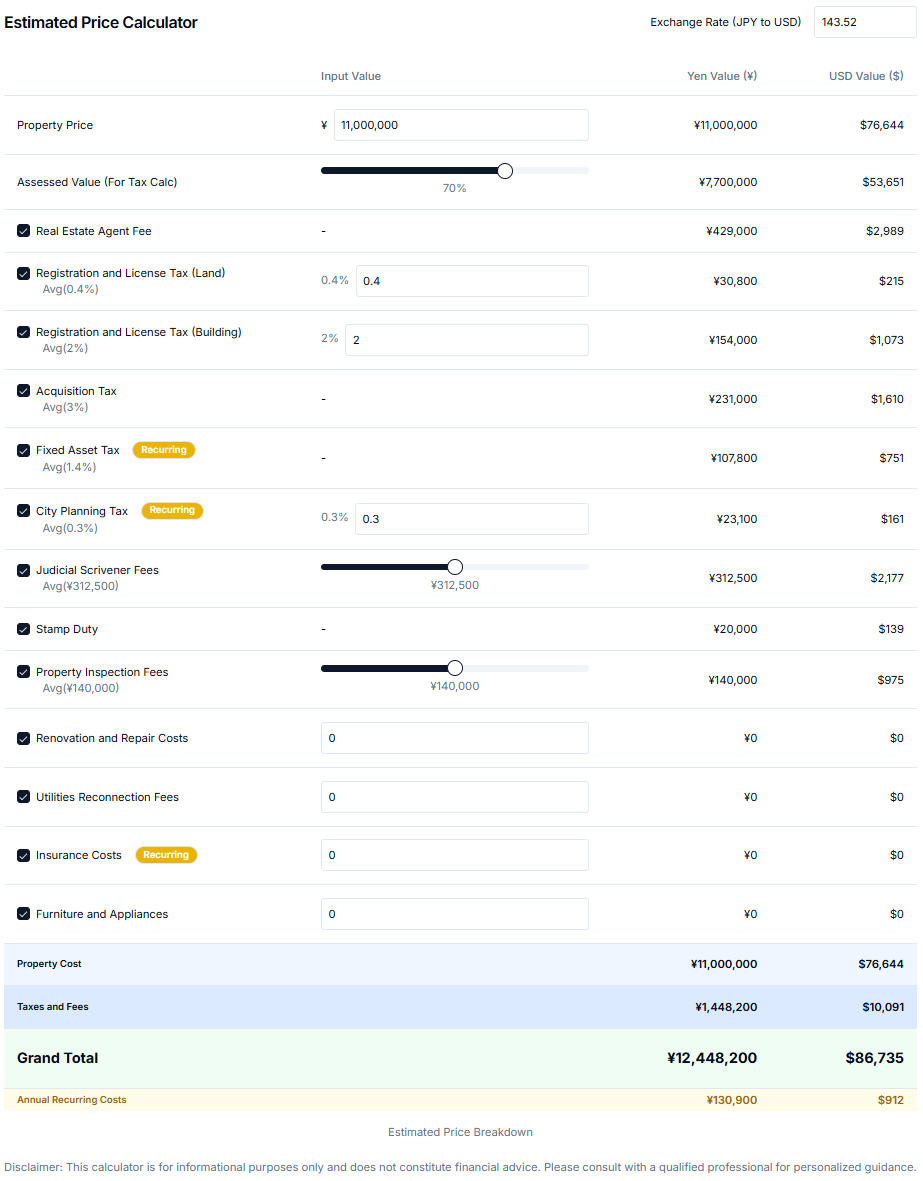923x1181 pixels.
Task: Click Renovation and Repair Costs input field
Action: coord(454,738)
